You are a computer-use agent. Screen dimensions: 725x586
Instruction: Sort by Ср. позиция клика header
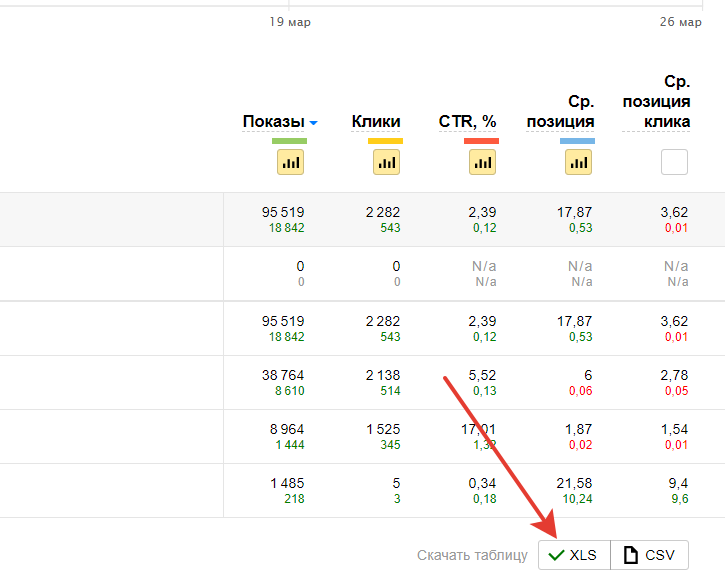click(x=657, y=102)
